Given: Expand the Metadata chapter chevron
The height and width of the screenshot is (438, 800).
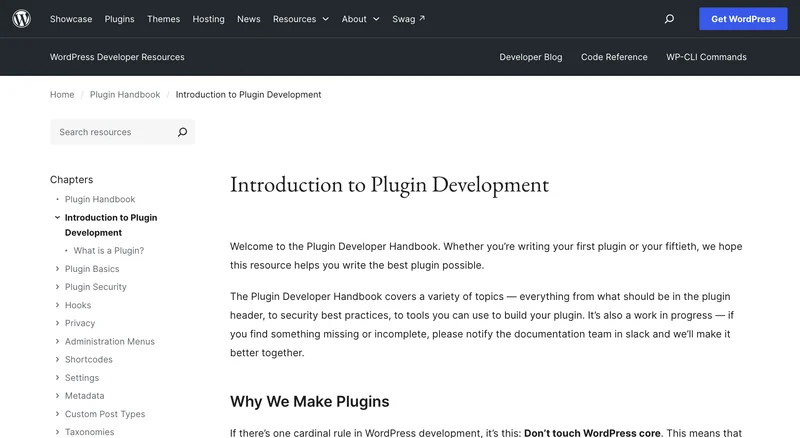Looking at the screenshot, I should pos(57,396).
